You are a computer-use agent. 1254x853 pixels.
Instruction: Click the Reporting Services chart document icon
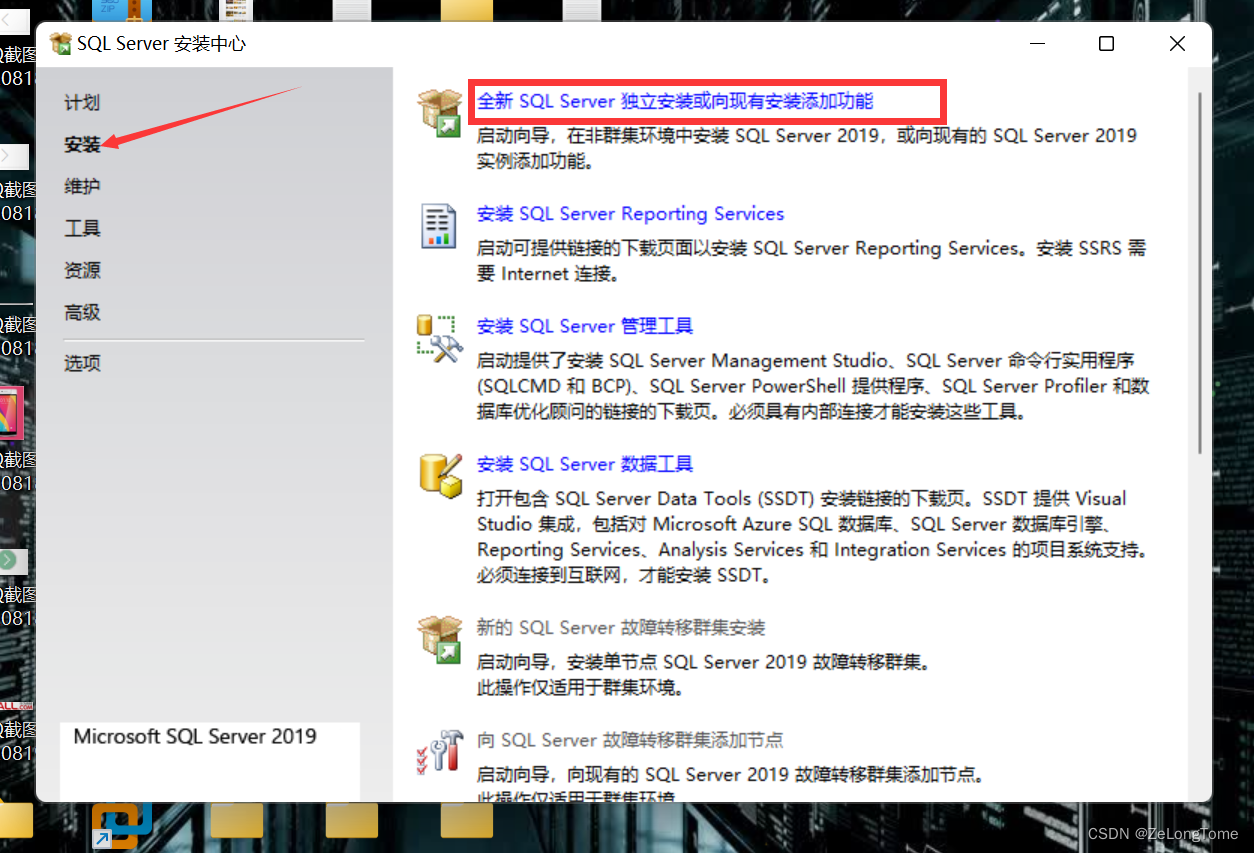point(439,225)
